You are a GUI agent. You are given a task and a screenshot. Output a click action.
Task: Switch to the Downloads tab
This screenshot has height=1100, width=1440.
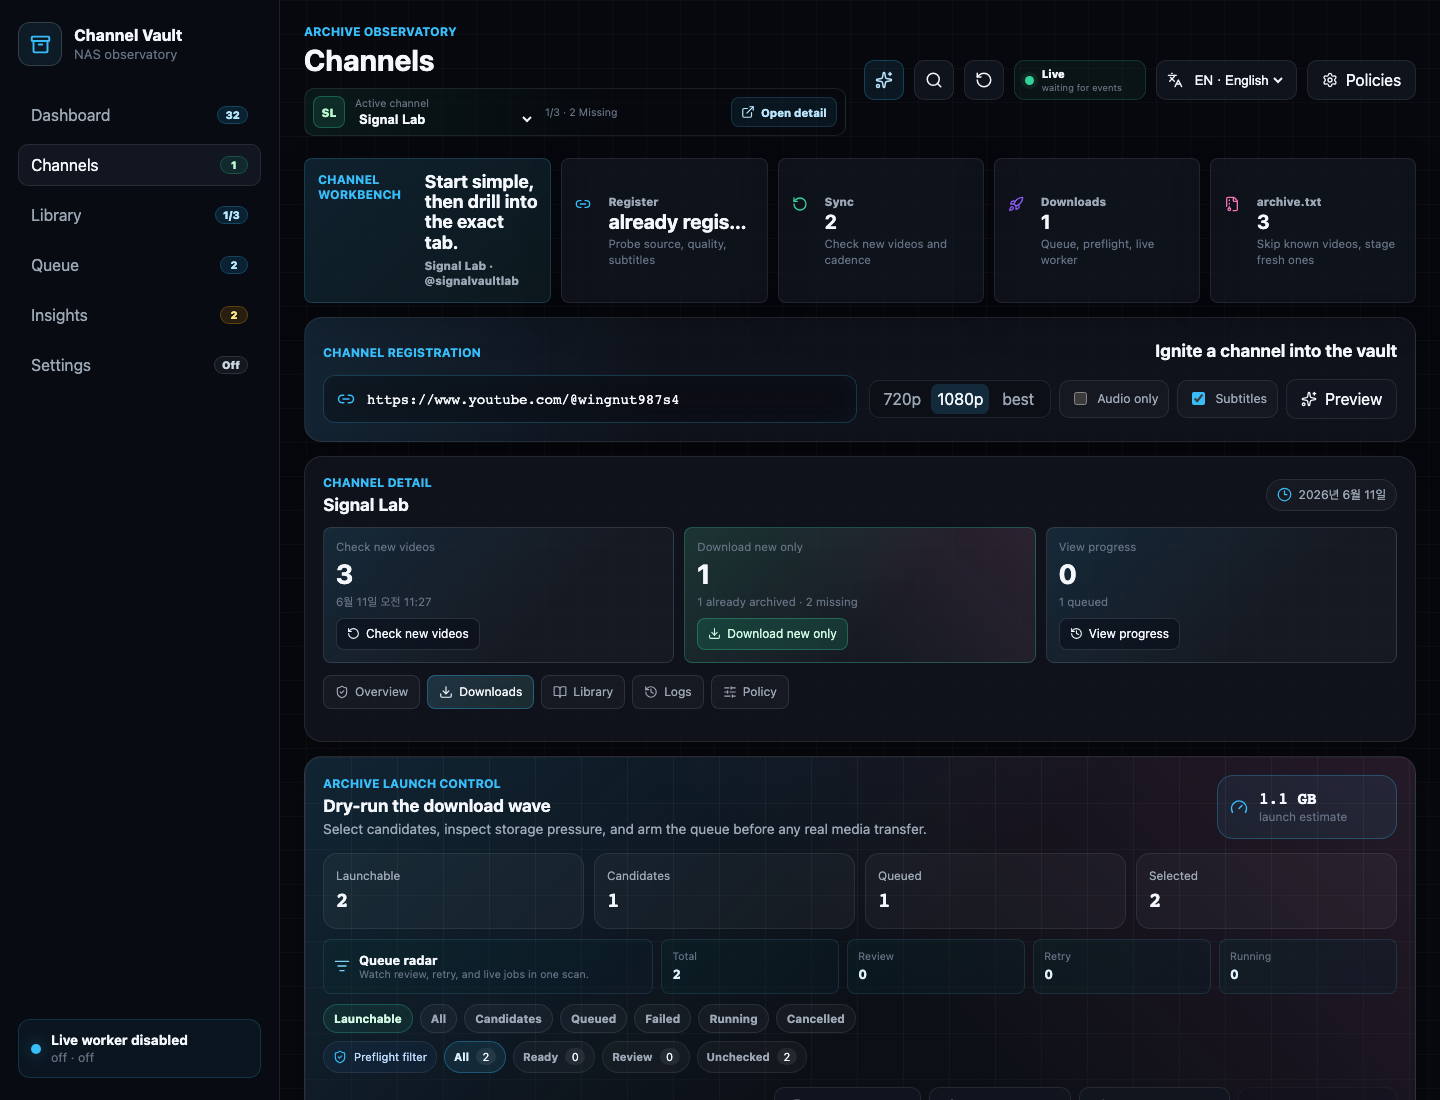(x=480, y=692)
